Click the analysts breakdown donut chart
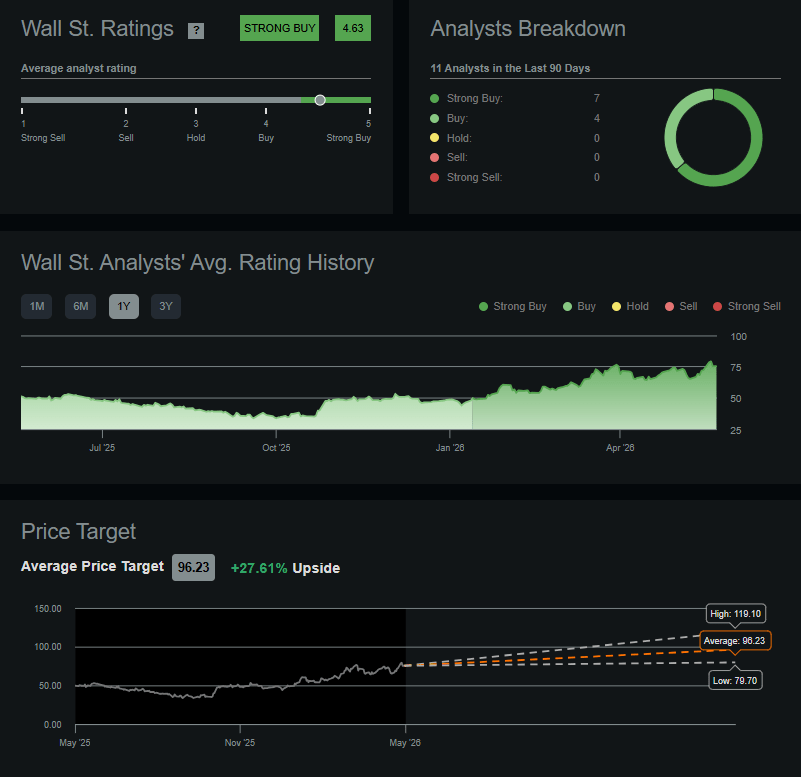Viewport: 801px width, 777px height. tap(713, 137)
